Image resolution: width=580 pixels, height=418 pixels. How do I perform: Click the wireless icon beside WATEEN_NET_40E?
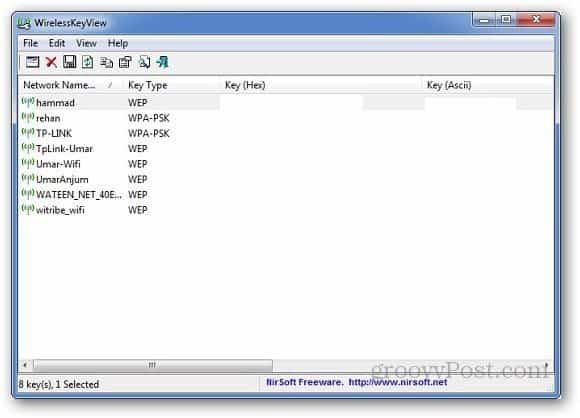click(28, 193)
